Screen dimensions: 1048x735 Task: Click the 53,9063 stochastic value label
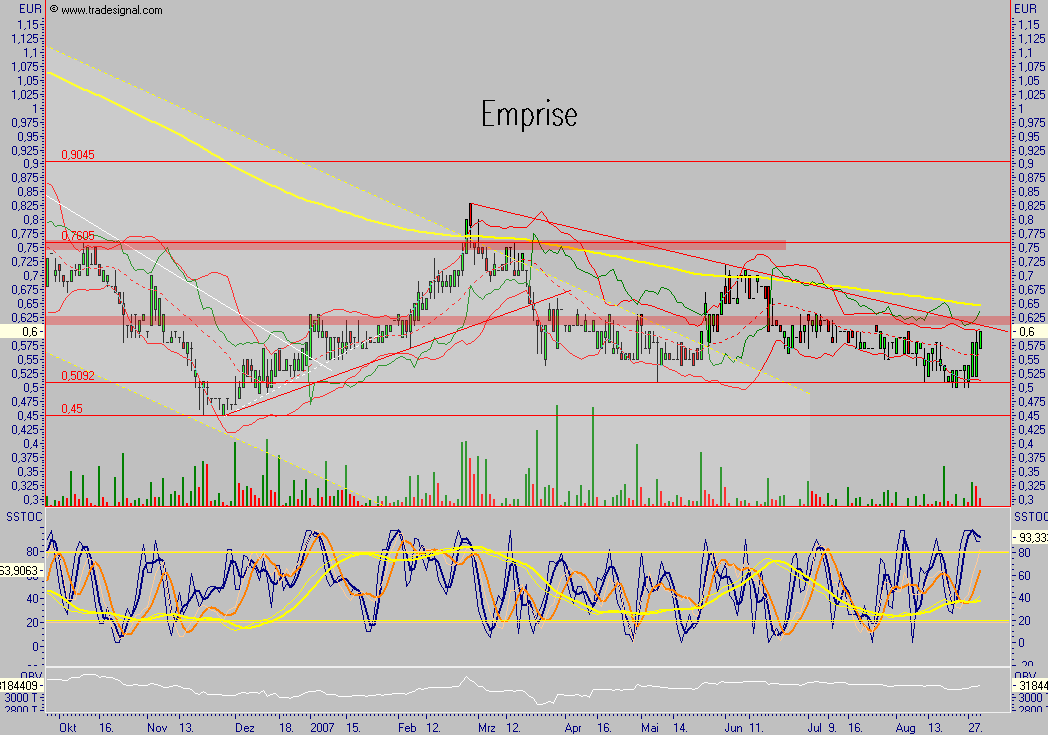(20, 570)
